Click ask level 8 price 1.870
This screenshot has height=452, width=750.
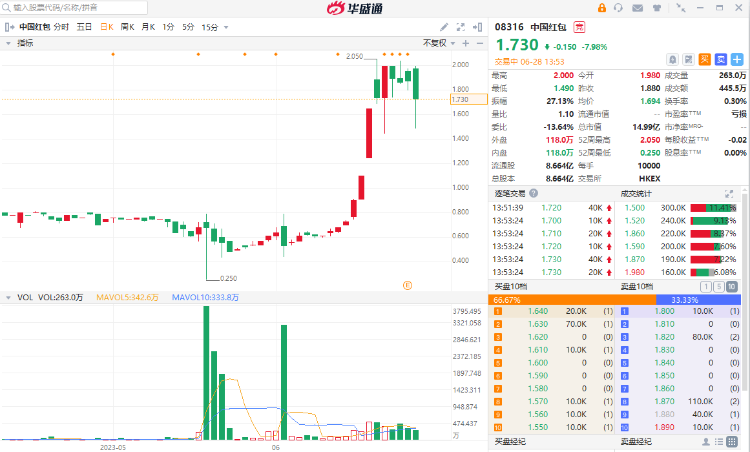[664, 402]
